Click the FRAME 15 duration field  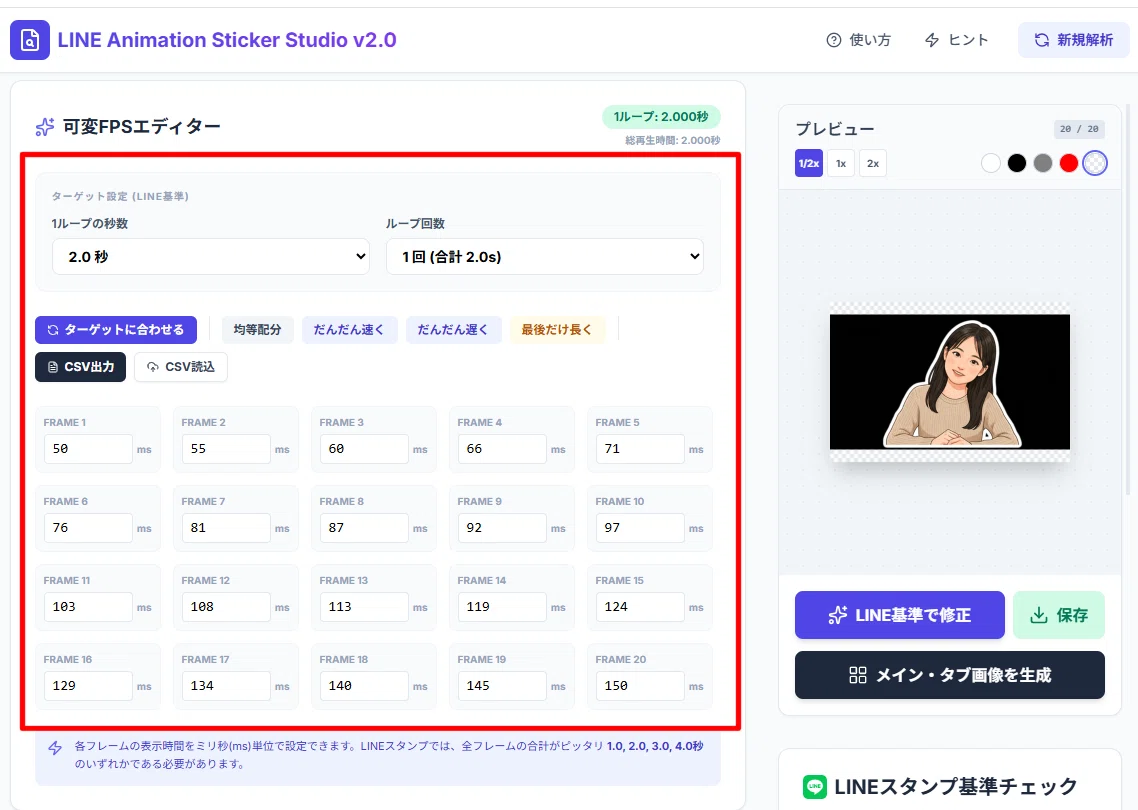(x=639, y=607)
